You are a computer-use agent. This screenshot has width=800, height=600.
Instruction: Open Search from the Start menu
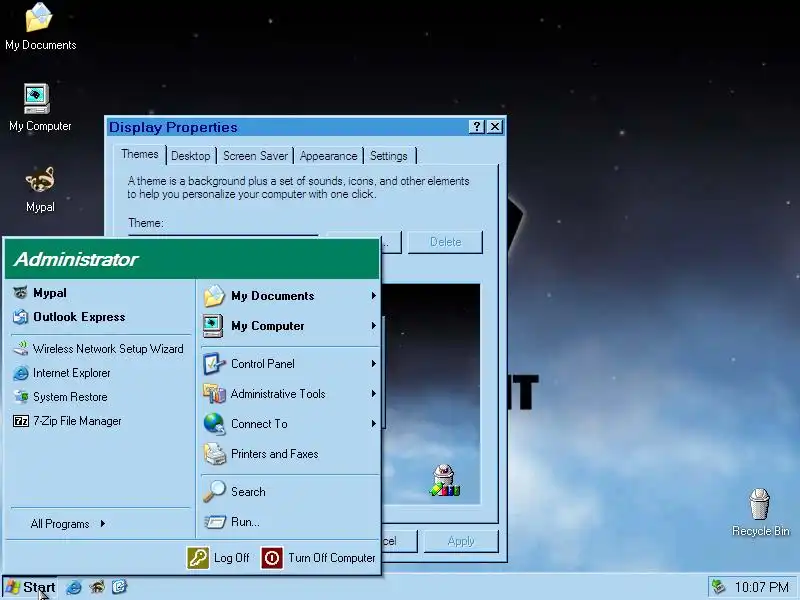pos(289,492)
